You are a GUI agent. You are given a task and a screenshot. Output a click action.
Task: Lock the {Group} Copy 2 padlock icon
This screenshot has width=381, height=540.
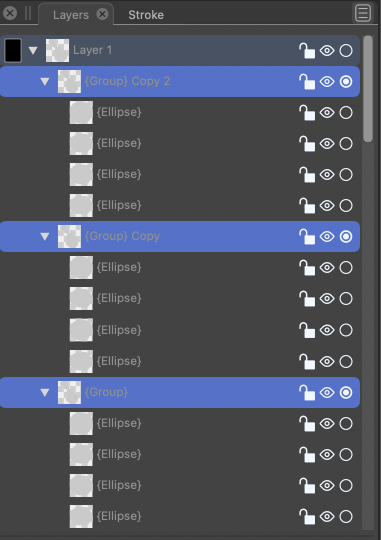[307, 82]
